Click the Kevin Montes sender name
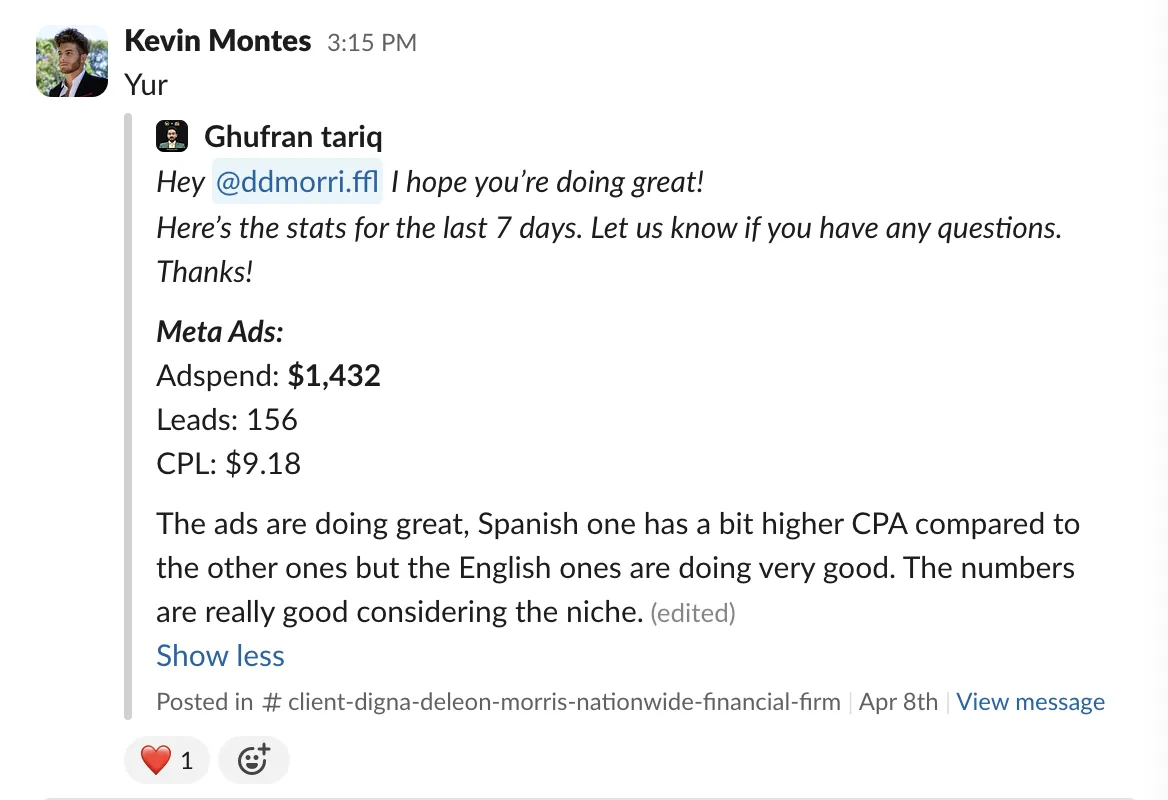This screenshot has height=800, width=1168. [218, 41]
